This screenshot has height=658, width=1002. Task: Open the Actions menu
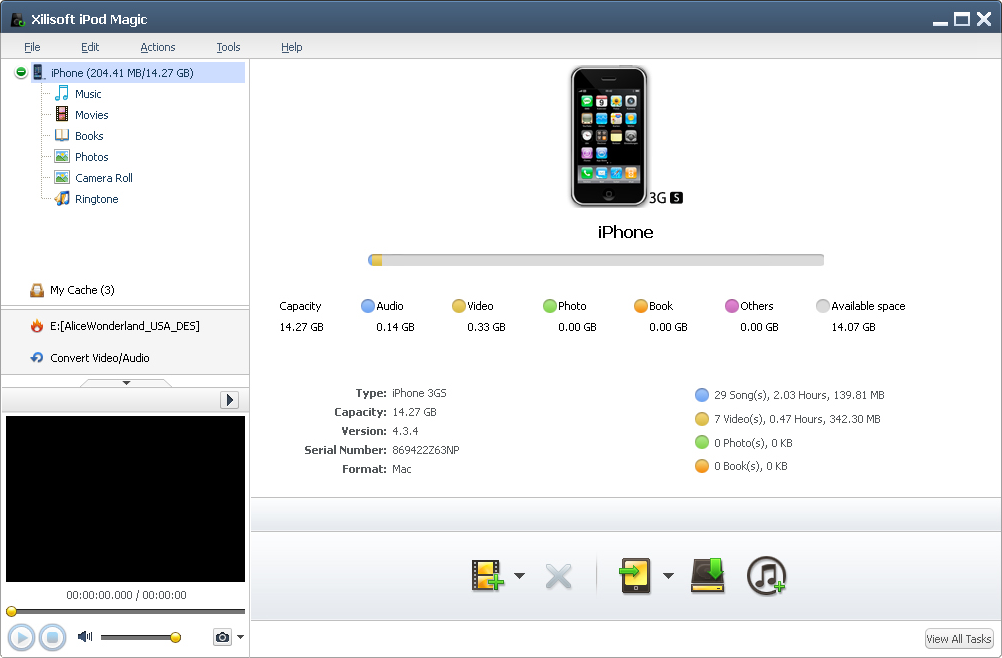click(158, 47)
